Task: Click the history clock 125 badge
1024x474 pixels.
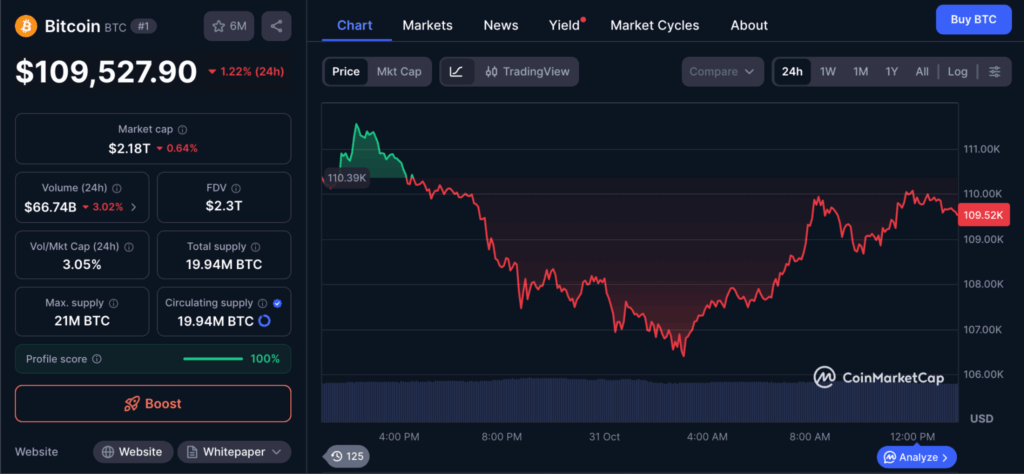Action: (346, 456)
